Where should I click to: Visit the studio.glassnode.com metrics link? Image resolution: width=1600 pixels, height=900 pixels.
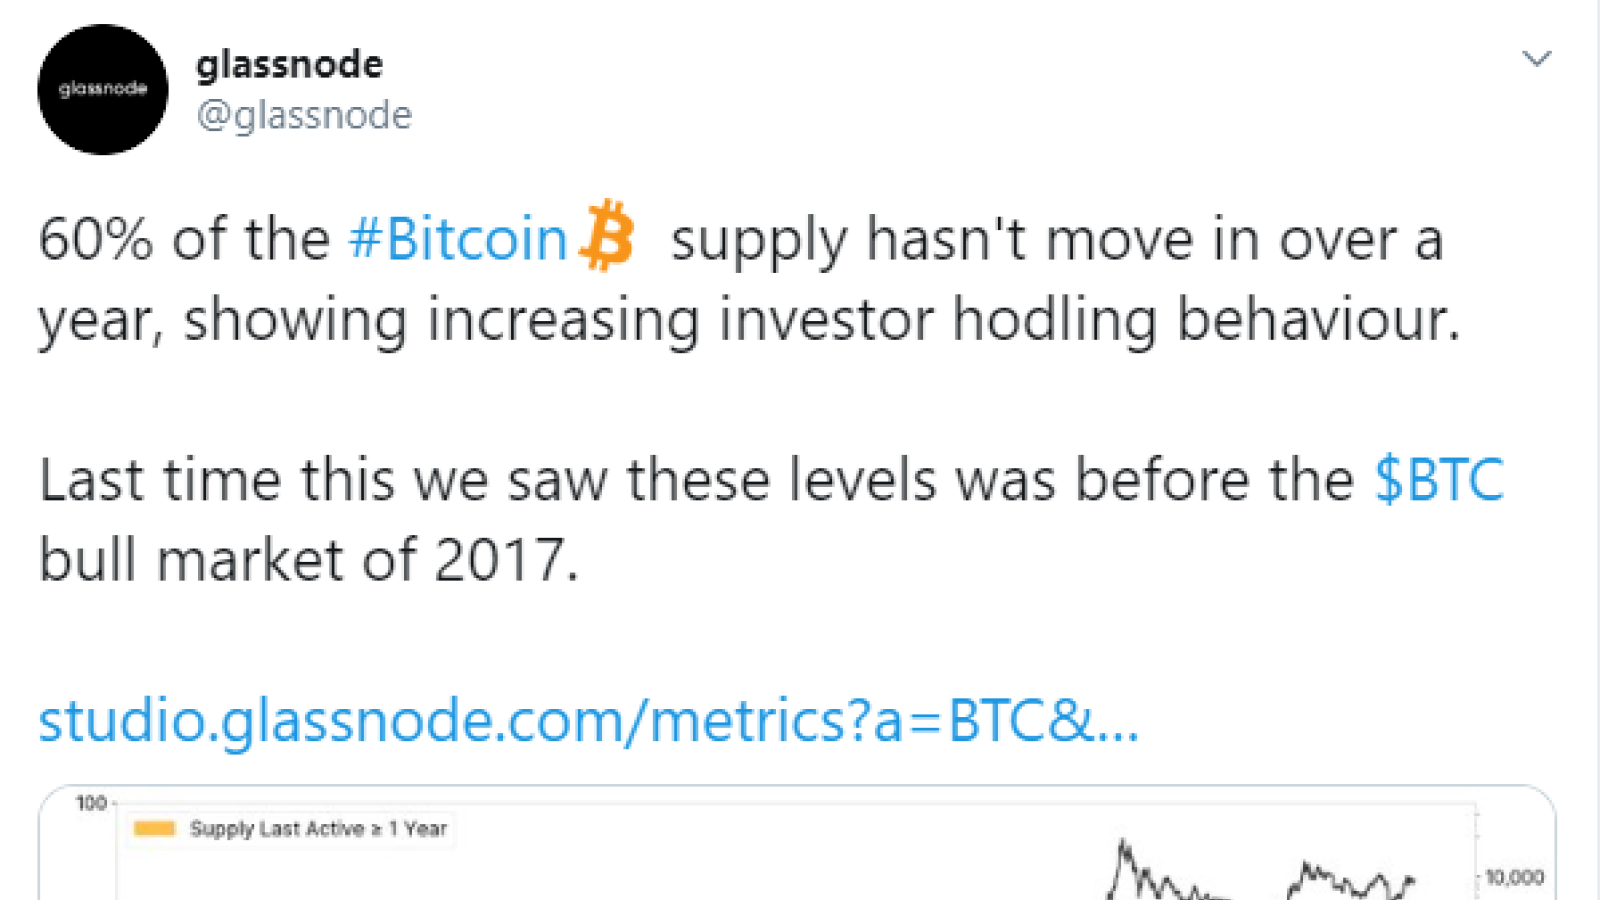pyautogui.click(x=589, y=720)
